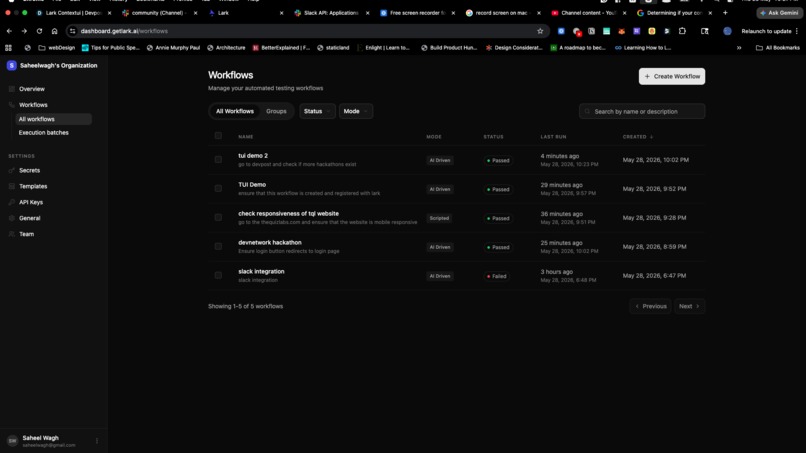Go to the Previous page
The height and width of the screenshot is (453, 806).
(x=650, y=306)
